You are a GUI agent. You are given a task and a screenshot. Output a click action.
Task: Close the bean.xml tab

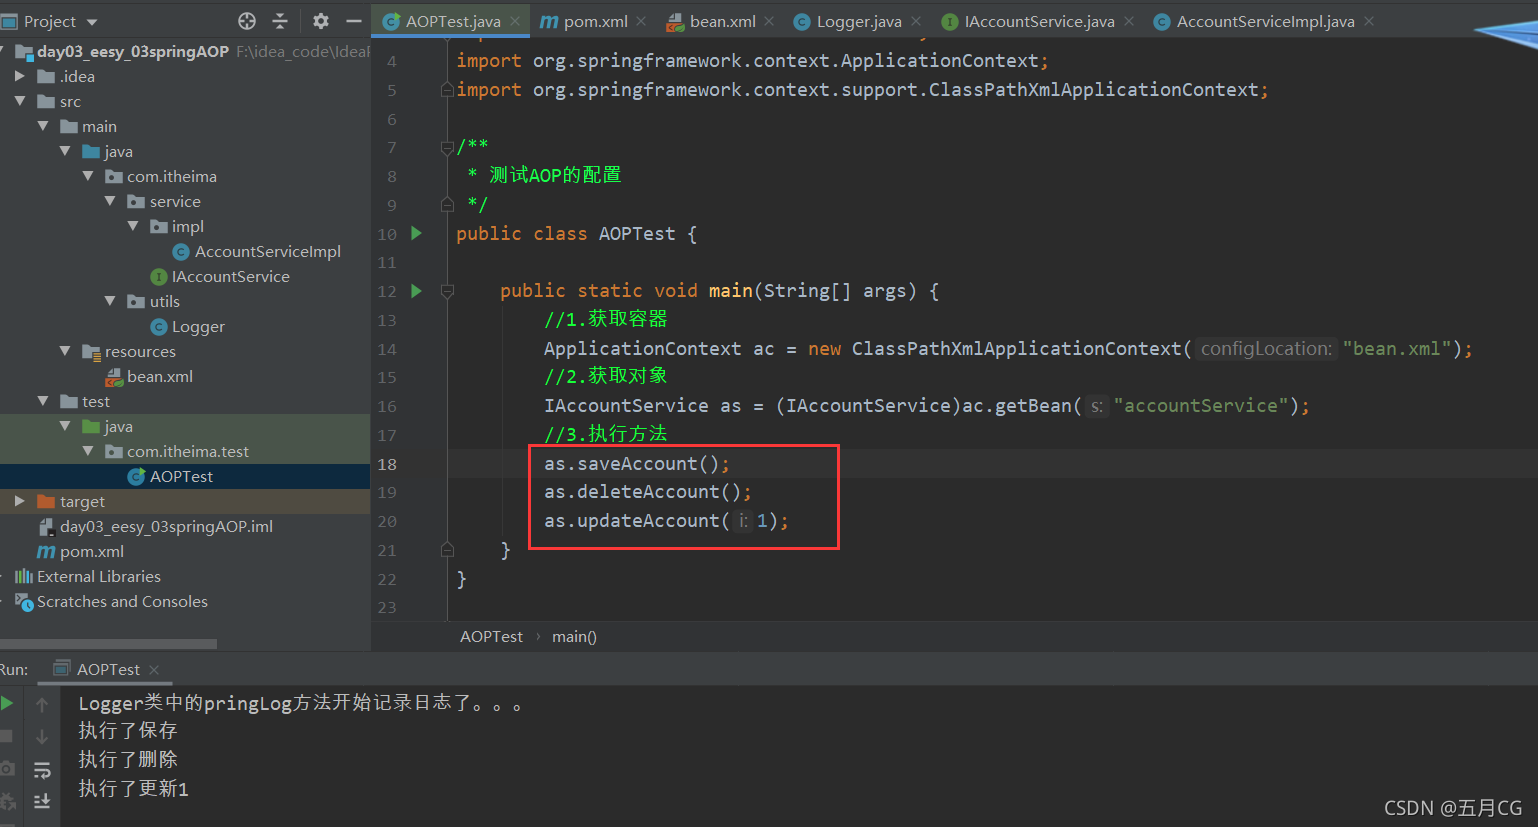pyautogui.click(x=769, y=21)
